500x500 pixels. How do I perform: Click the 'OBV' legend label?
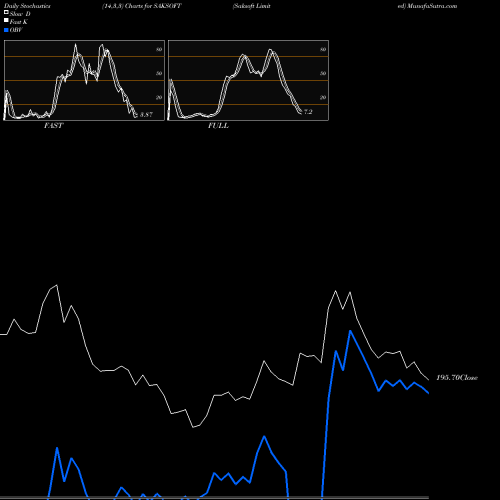point(16,30)
